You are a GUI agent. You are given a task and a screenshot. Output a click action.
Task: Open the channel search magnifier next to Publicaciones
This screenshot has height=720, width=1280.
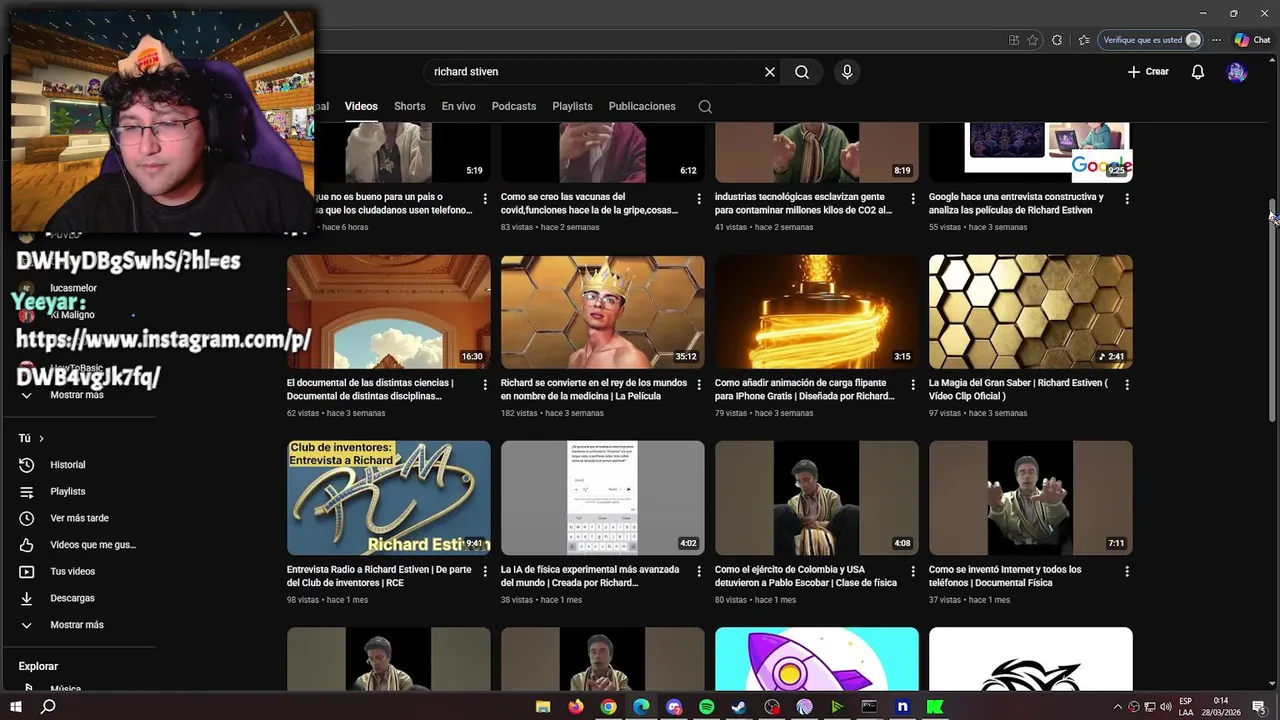[x=705, y=106]
